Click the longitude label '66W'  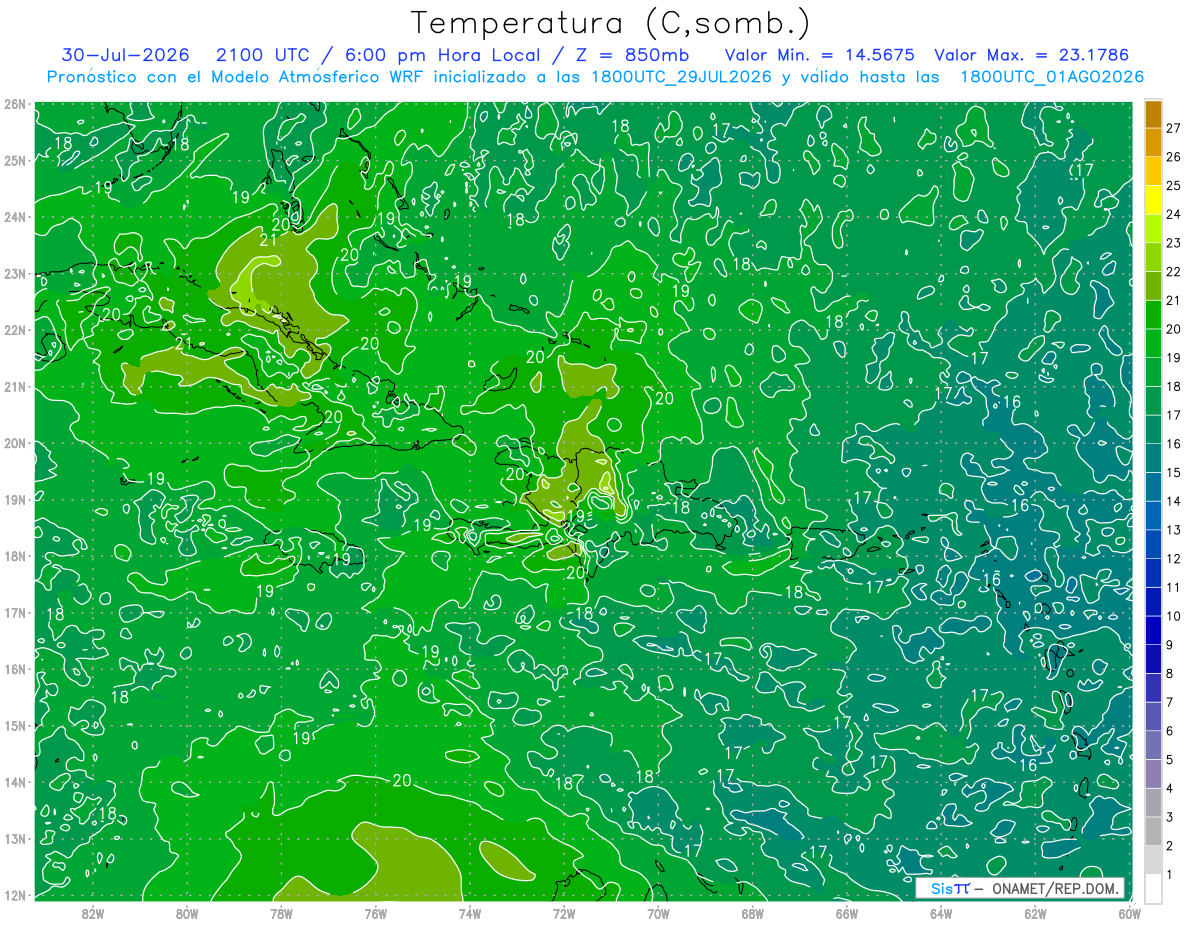[x=846, y=912]
